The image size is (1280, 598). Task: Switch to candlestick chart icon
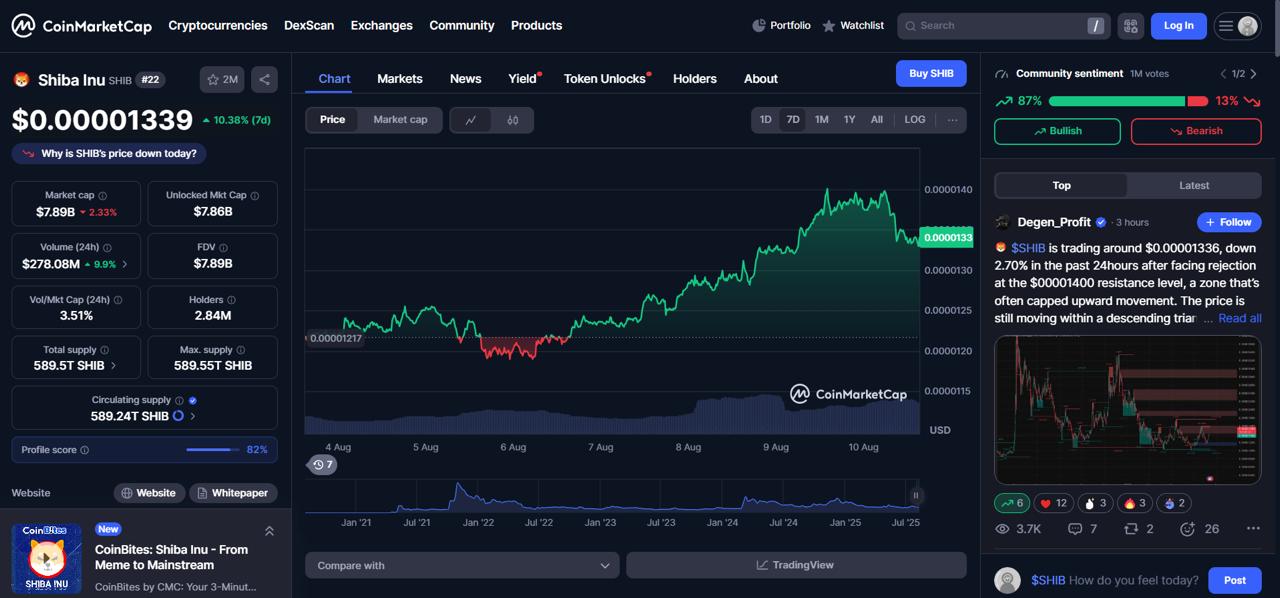point(513,120)
